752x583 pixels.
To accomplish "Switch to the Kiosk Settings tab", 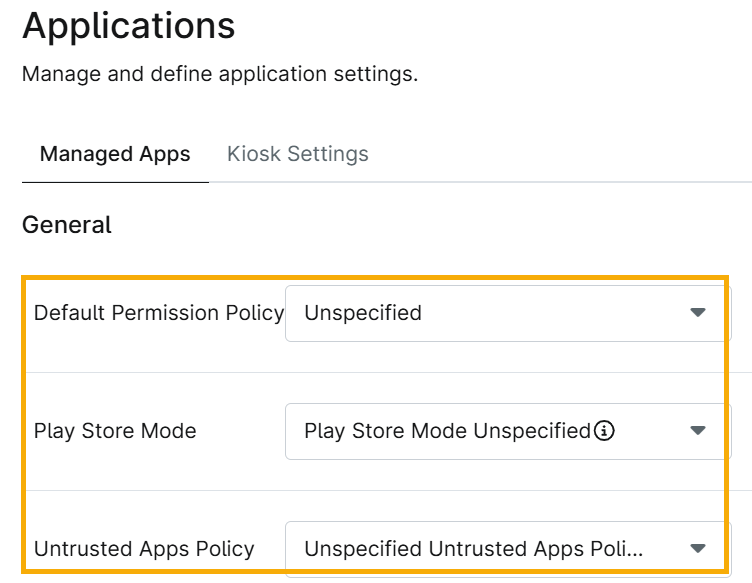I will 298,154.
